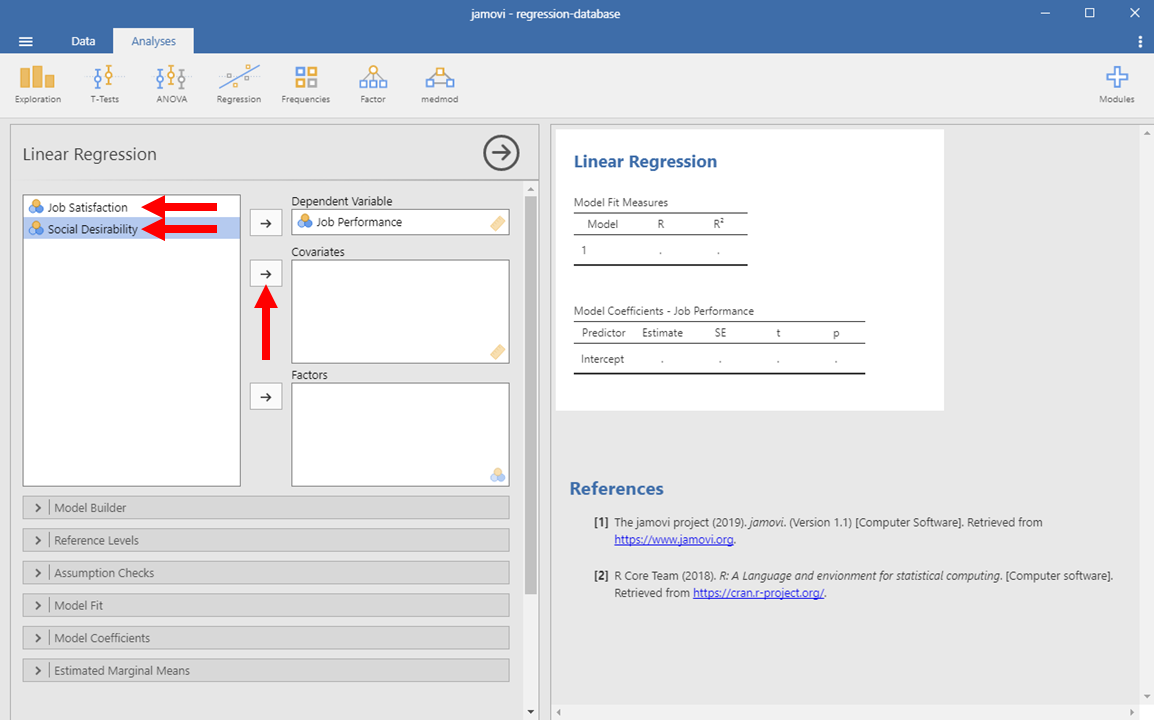Image resolution: width=1154 pixels, height=720 pixels.
Task: Collapse options panel with circled arrow
Action: (x=501, y=153)
